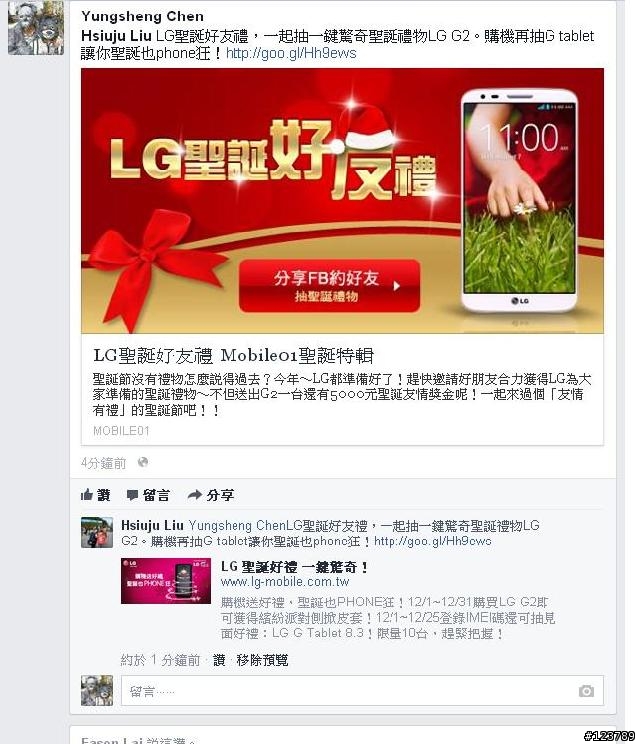Viewport: 640px width, 744px height.
Task: Click the 分享FB約好友 red banner button
Action: point(329,286)
